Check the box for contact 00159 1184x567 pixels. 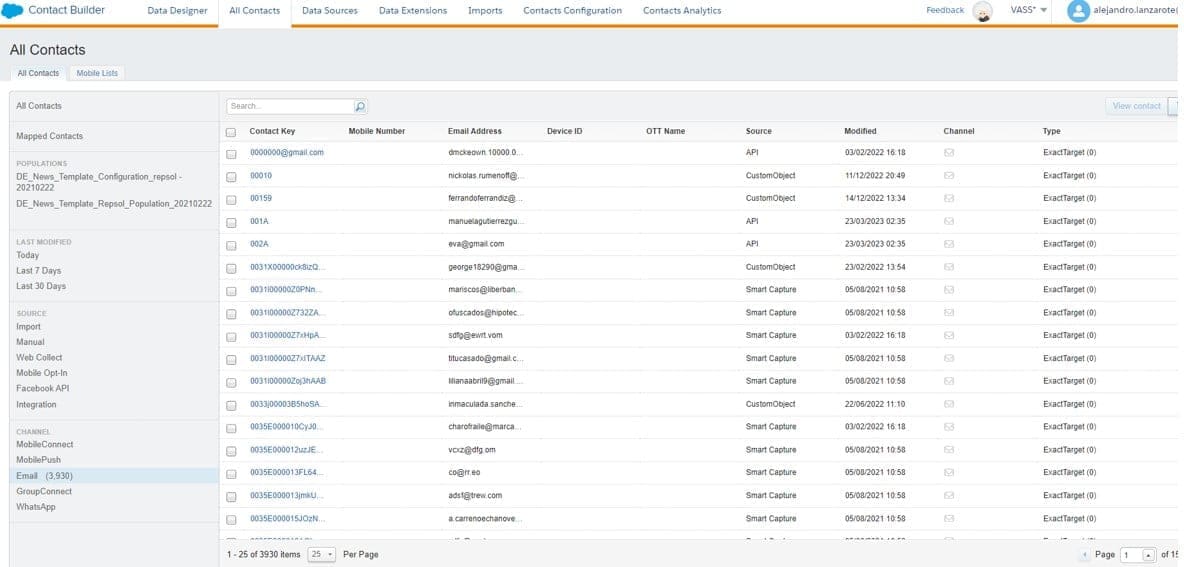[x=231, y=198]
